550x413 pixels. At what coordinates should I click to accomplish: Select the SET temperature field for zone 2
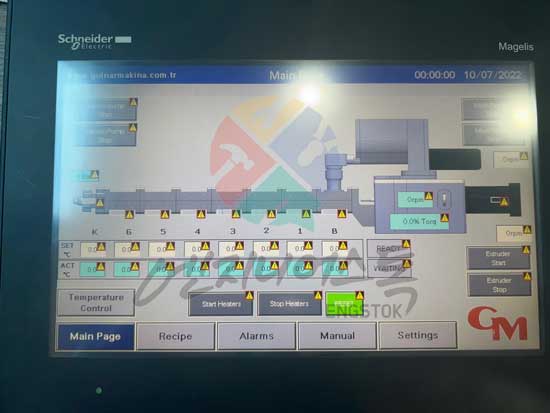point(266,248)
